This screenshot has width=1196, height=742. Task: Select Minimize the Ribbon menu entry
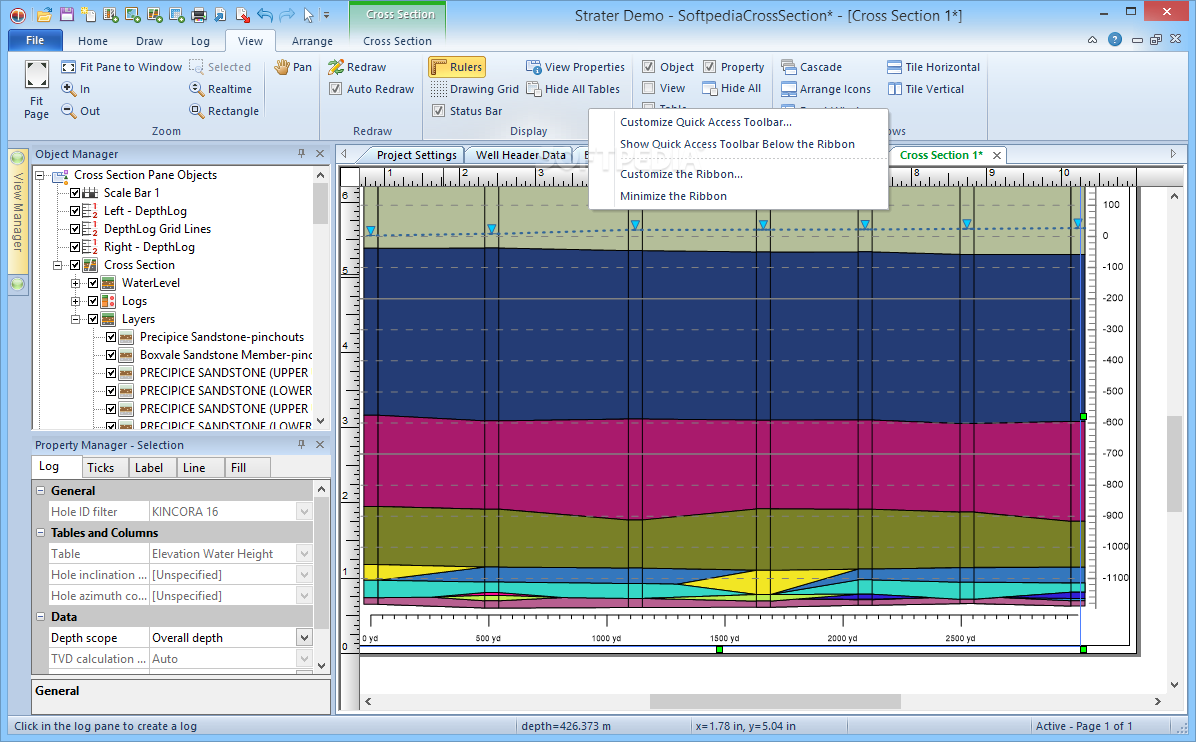pyautogui.click(x=673, y=196)
